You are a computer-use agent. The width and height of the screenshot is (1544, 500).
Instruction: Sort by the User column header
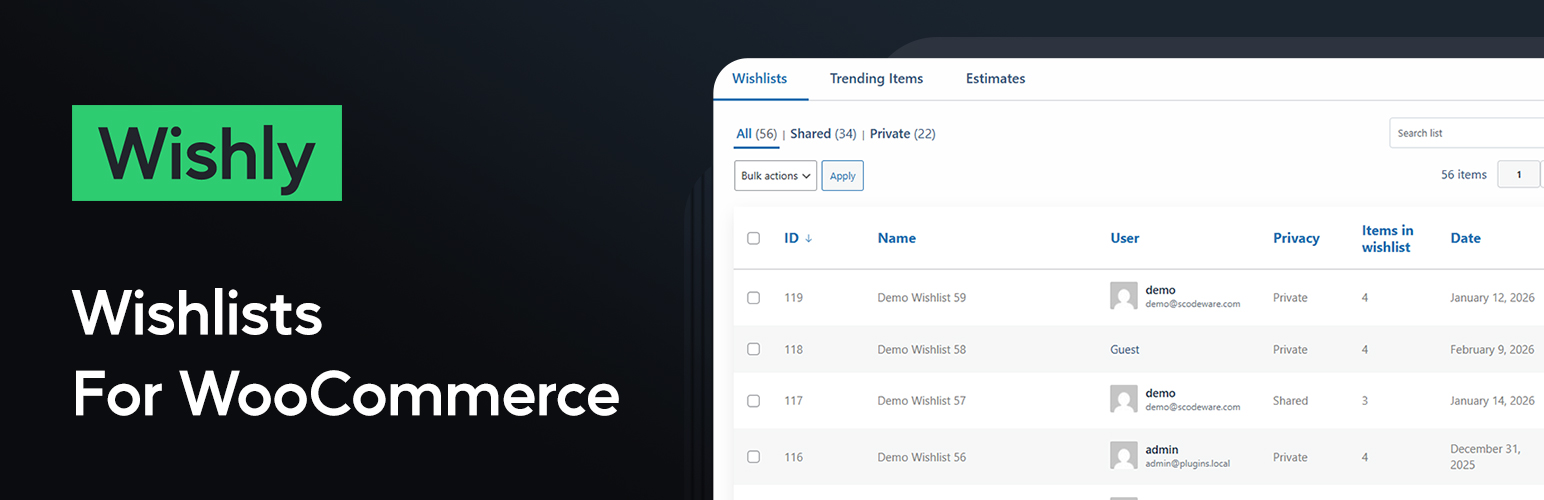tap(1125, 238)
